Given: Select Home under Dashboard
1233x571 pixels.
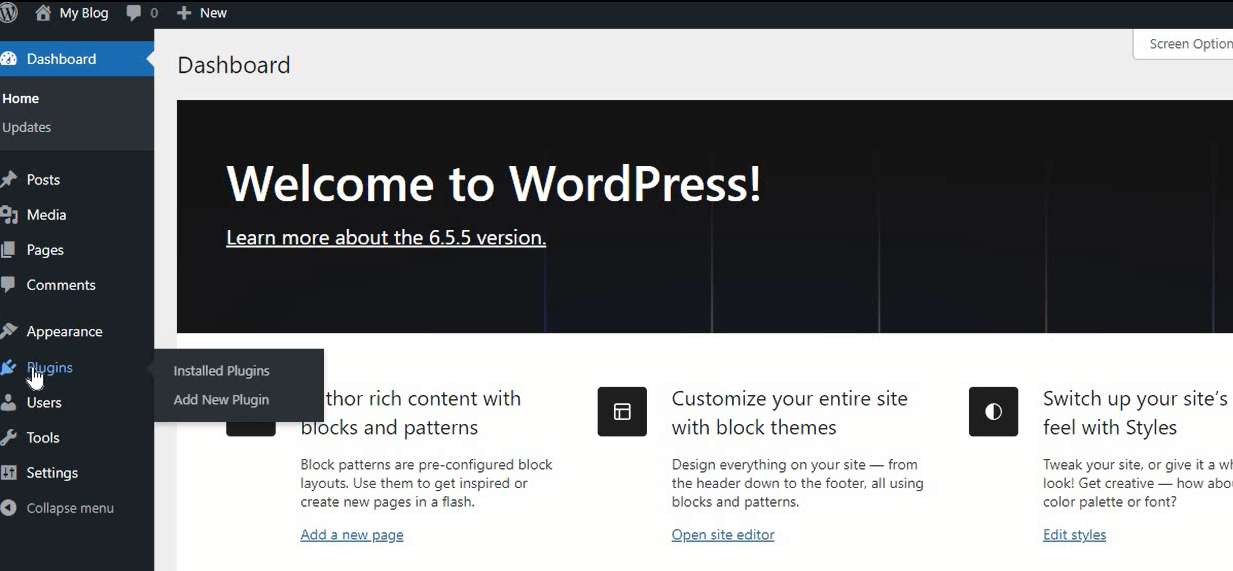Looking at the screenshot, I should point(21,99).
